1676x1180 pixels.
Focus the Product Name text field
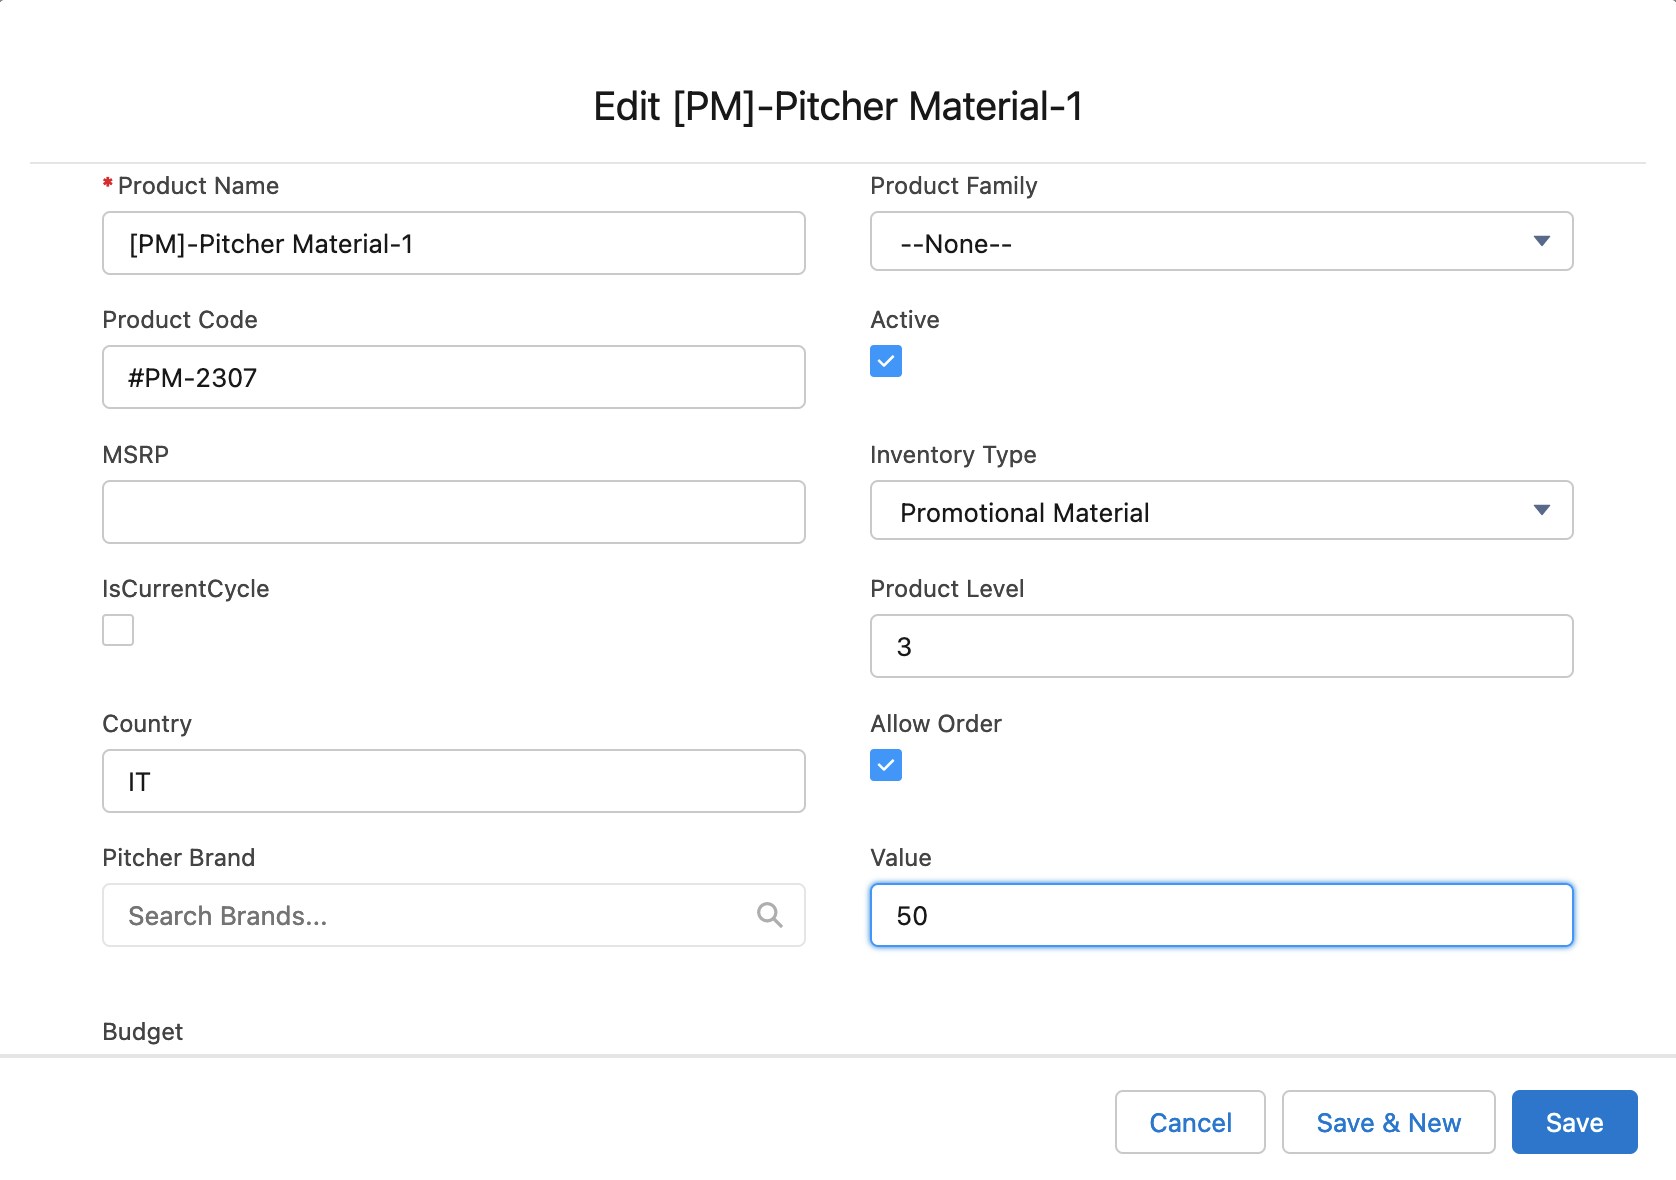point(453,243)
